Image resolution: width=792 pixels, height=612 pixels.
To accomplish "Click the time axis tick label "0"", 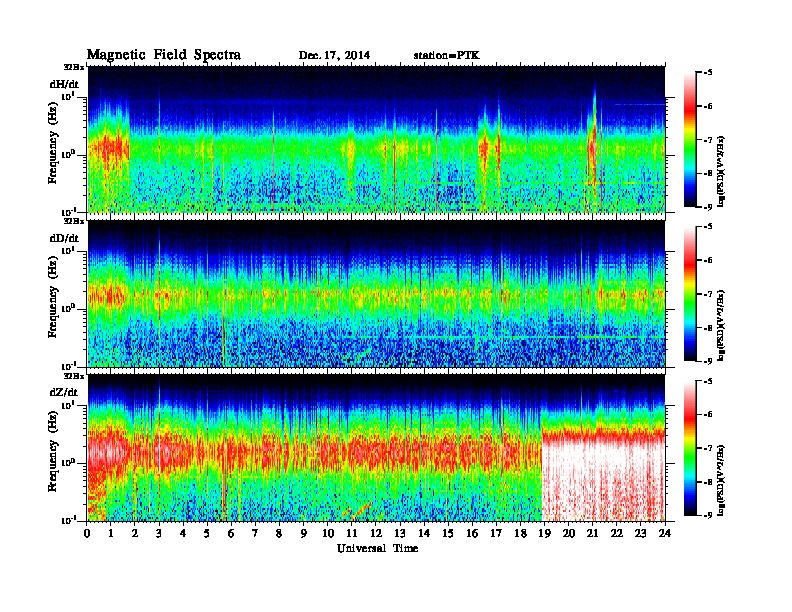I will [87, 534].
